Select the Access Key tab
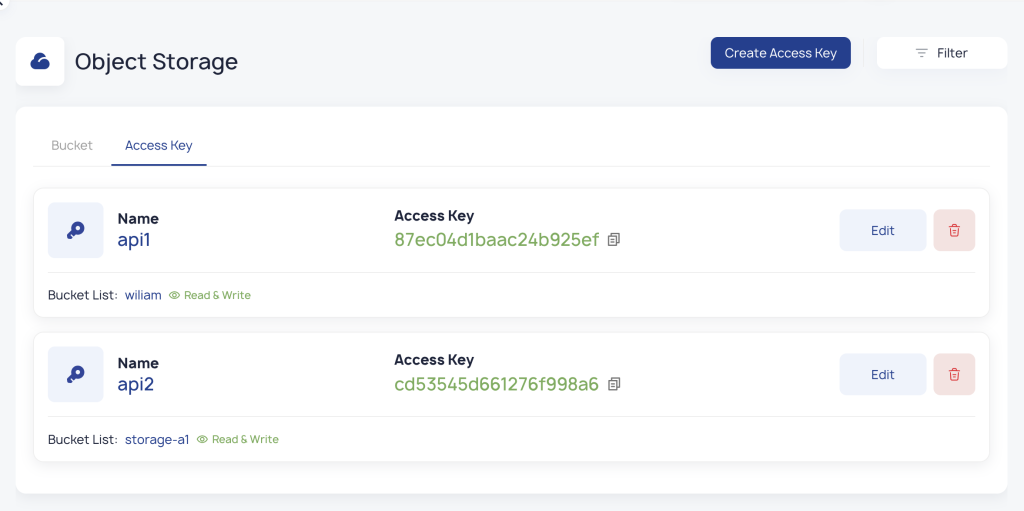Image resolution: width=1024 pixels, height=511 pixels. (x=158, y=146)
